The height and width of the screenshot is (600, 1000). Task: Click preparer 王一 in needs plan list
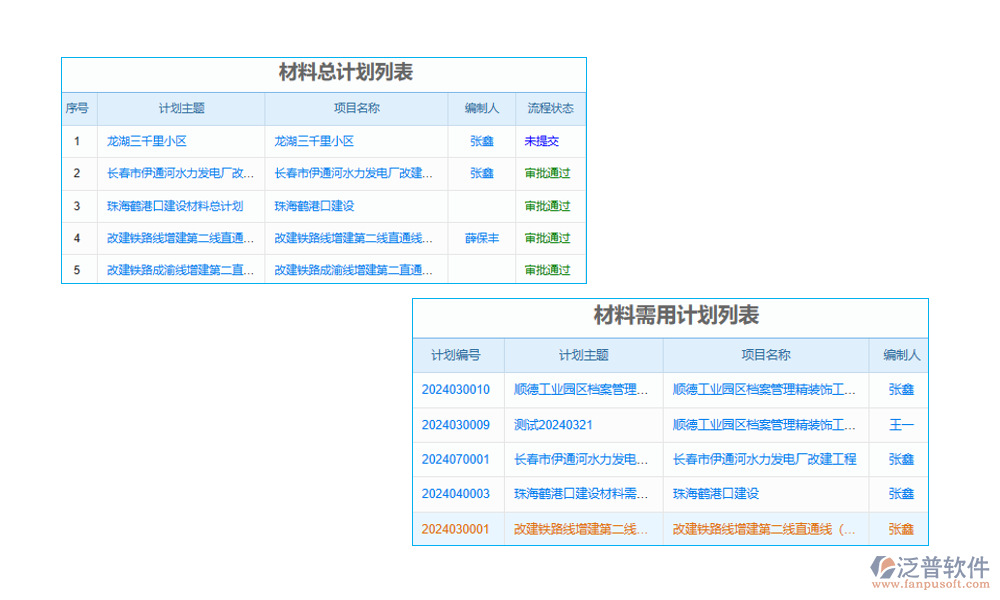[899, 424]
